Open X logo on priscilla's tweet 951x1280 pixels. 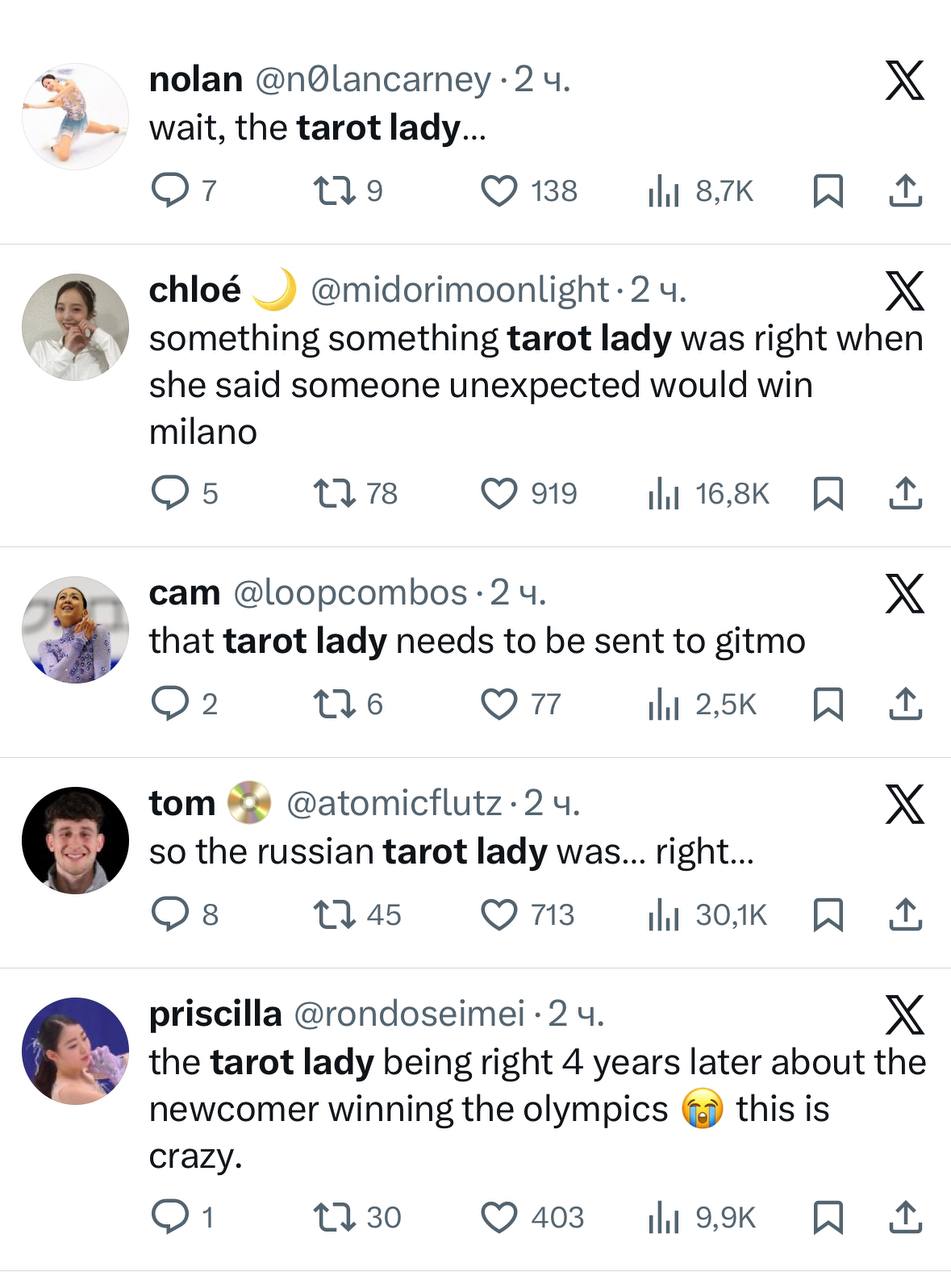(x=904, y=1016)
